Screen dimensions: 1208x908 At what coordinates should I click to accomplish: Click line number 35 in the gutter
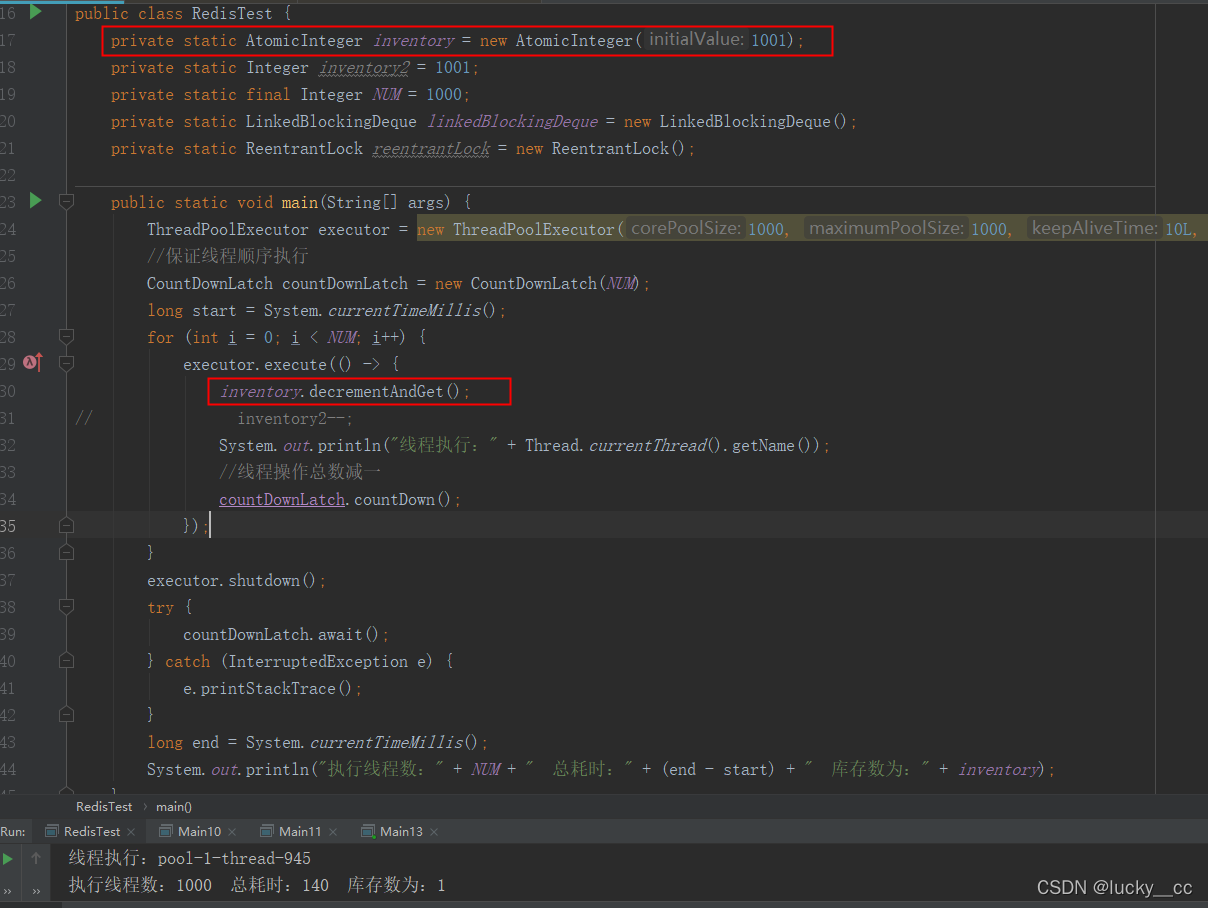pyautogui.click(x=8, y=526)
